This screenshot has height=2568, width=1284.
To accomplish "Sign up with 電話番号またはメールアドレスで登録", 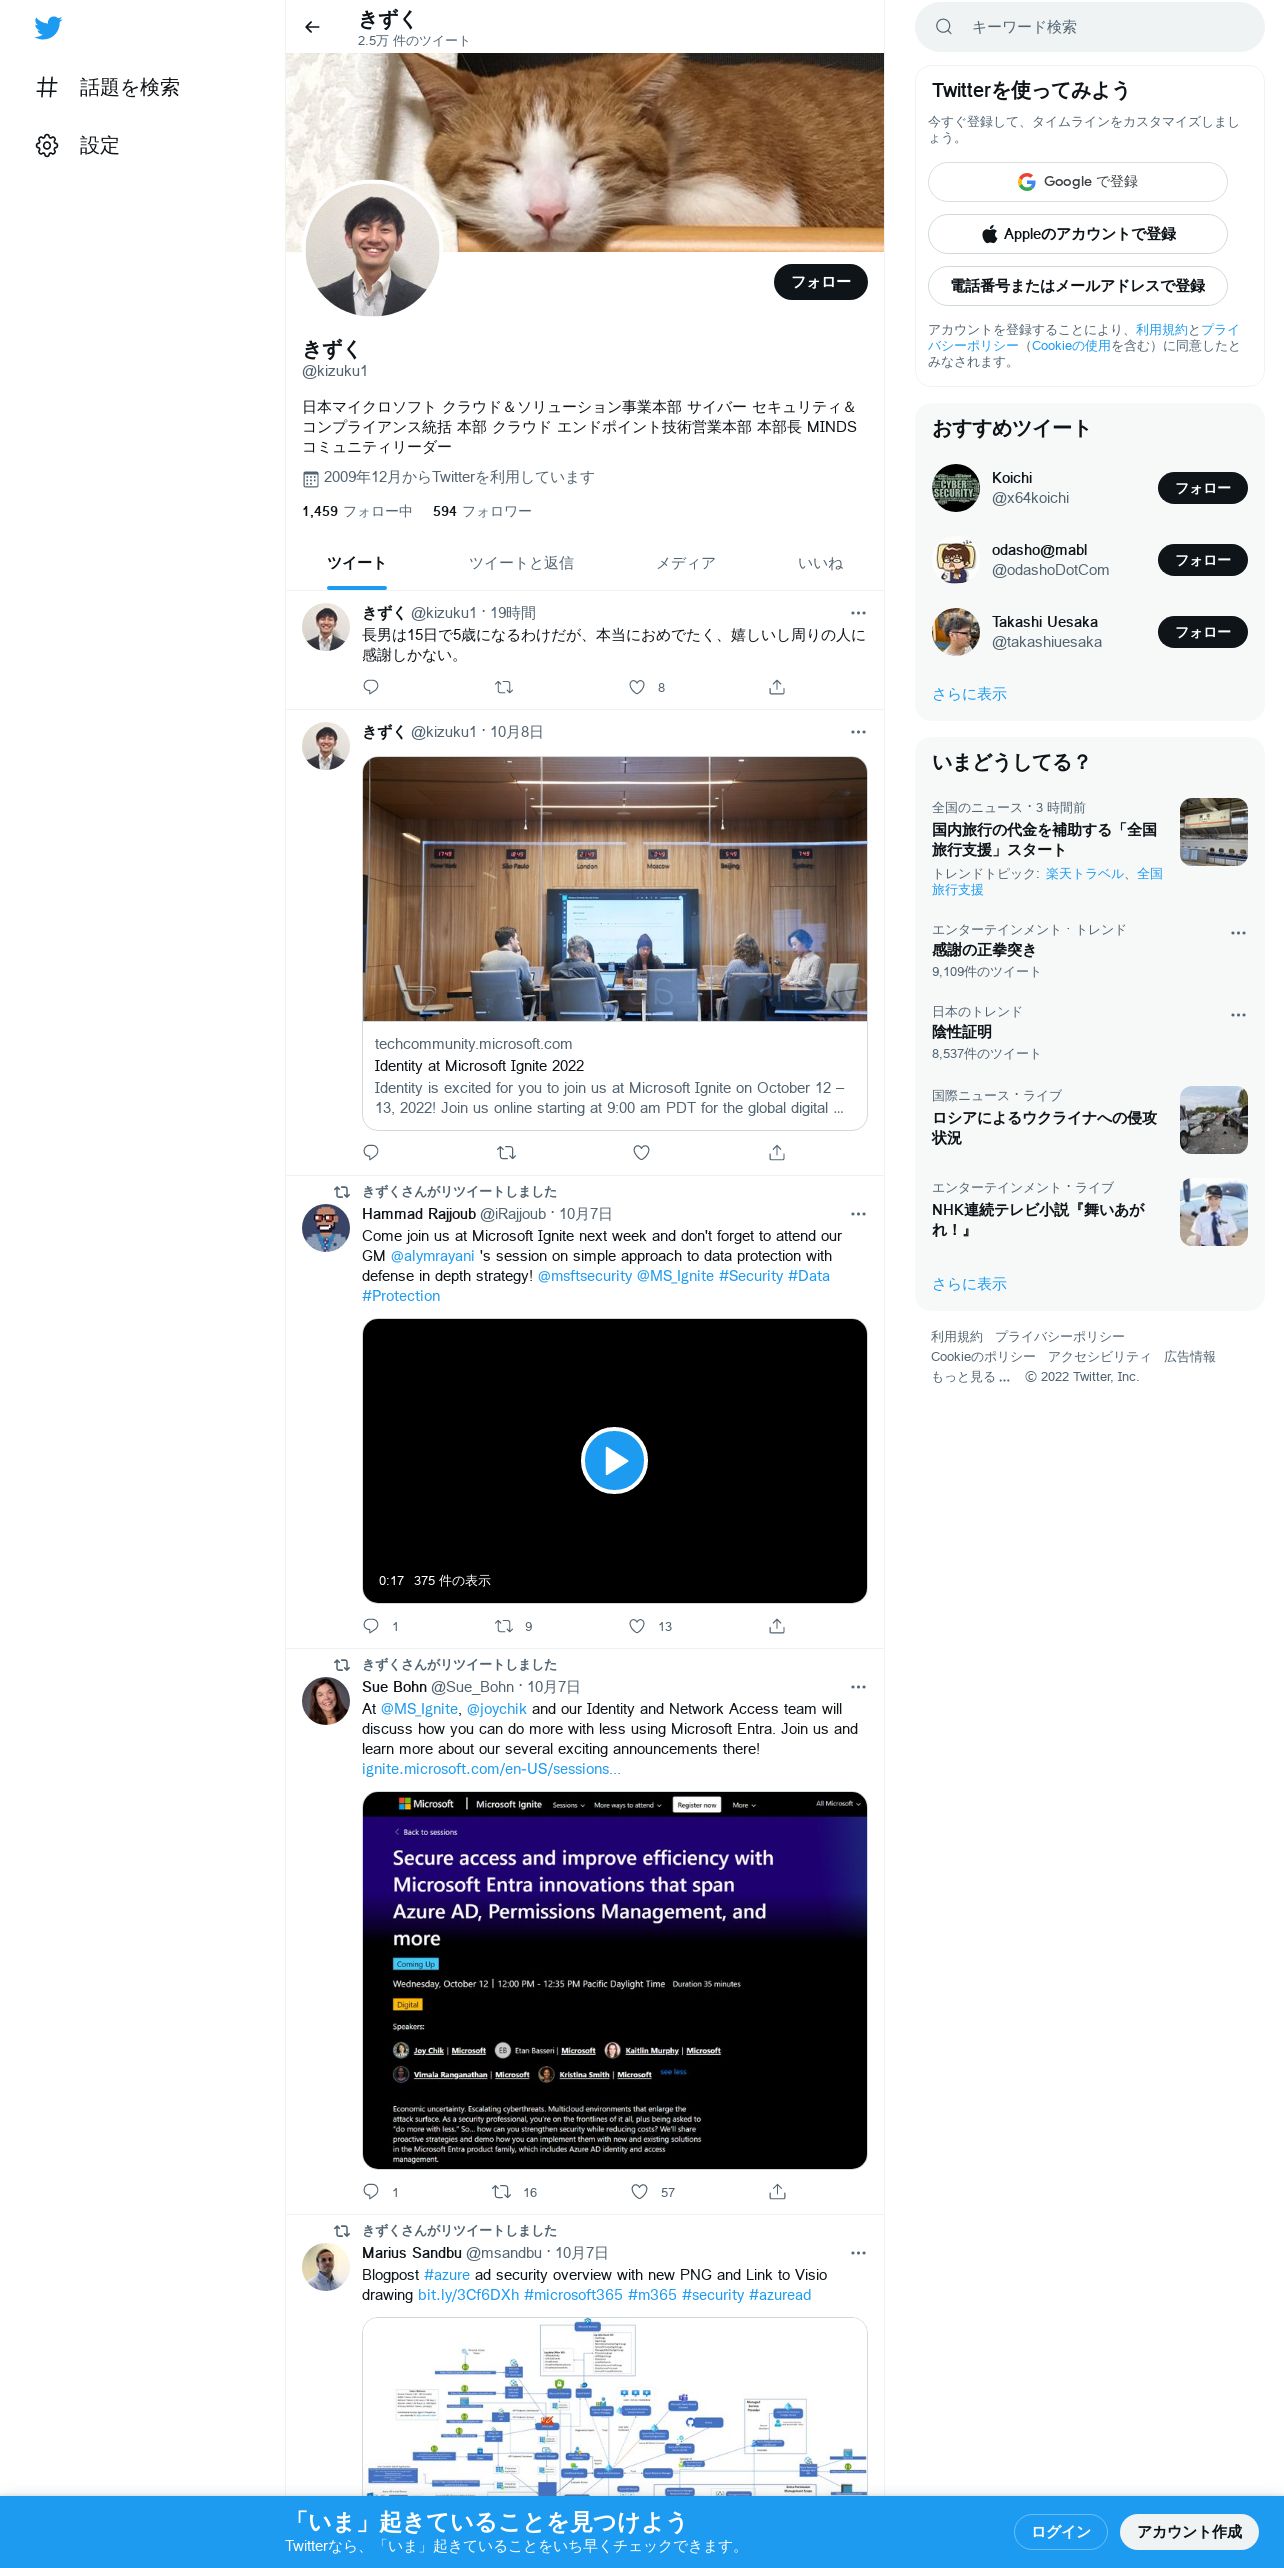I will pos(1077,286).
